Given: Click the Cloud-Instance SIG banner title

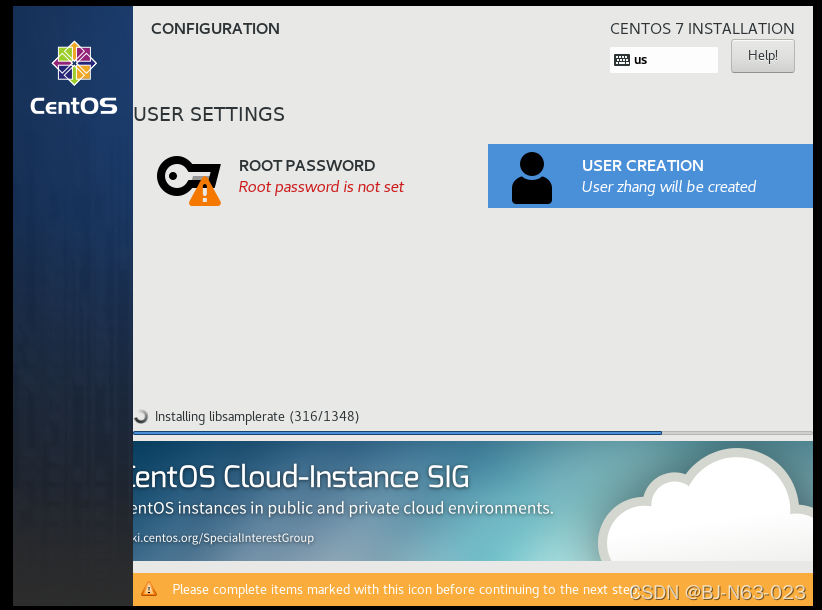Looking at the screenshot, I should coord(301,476).
